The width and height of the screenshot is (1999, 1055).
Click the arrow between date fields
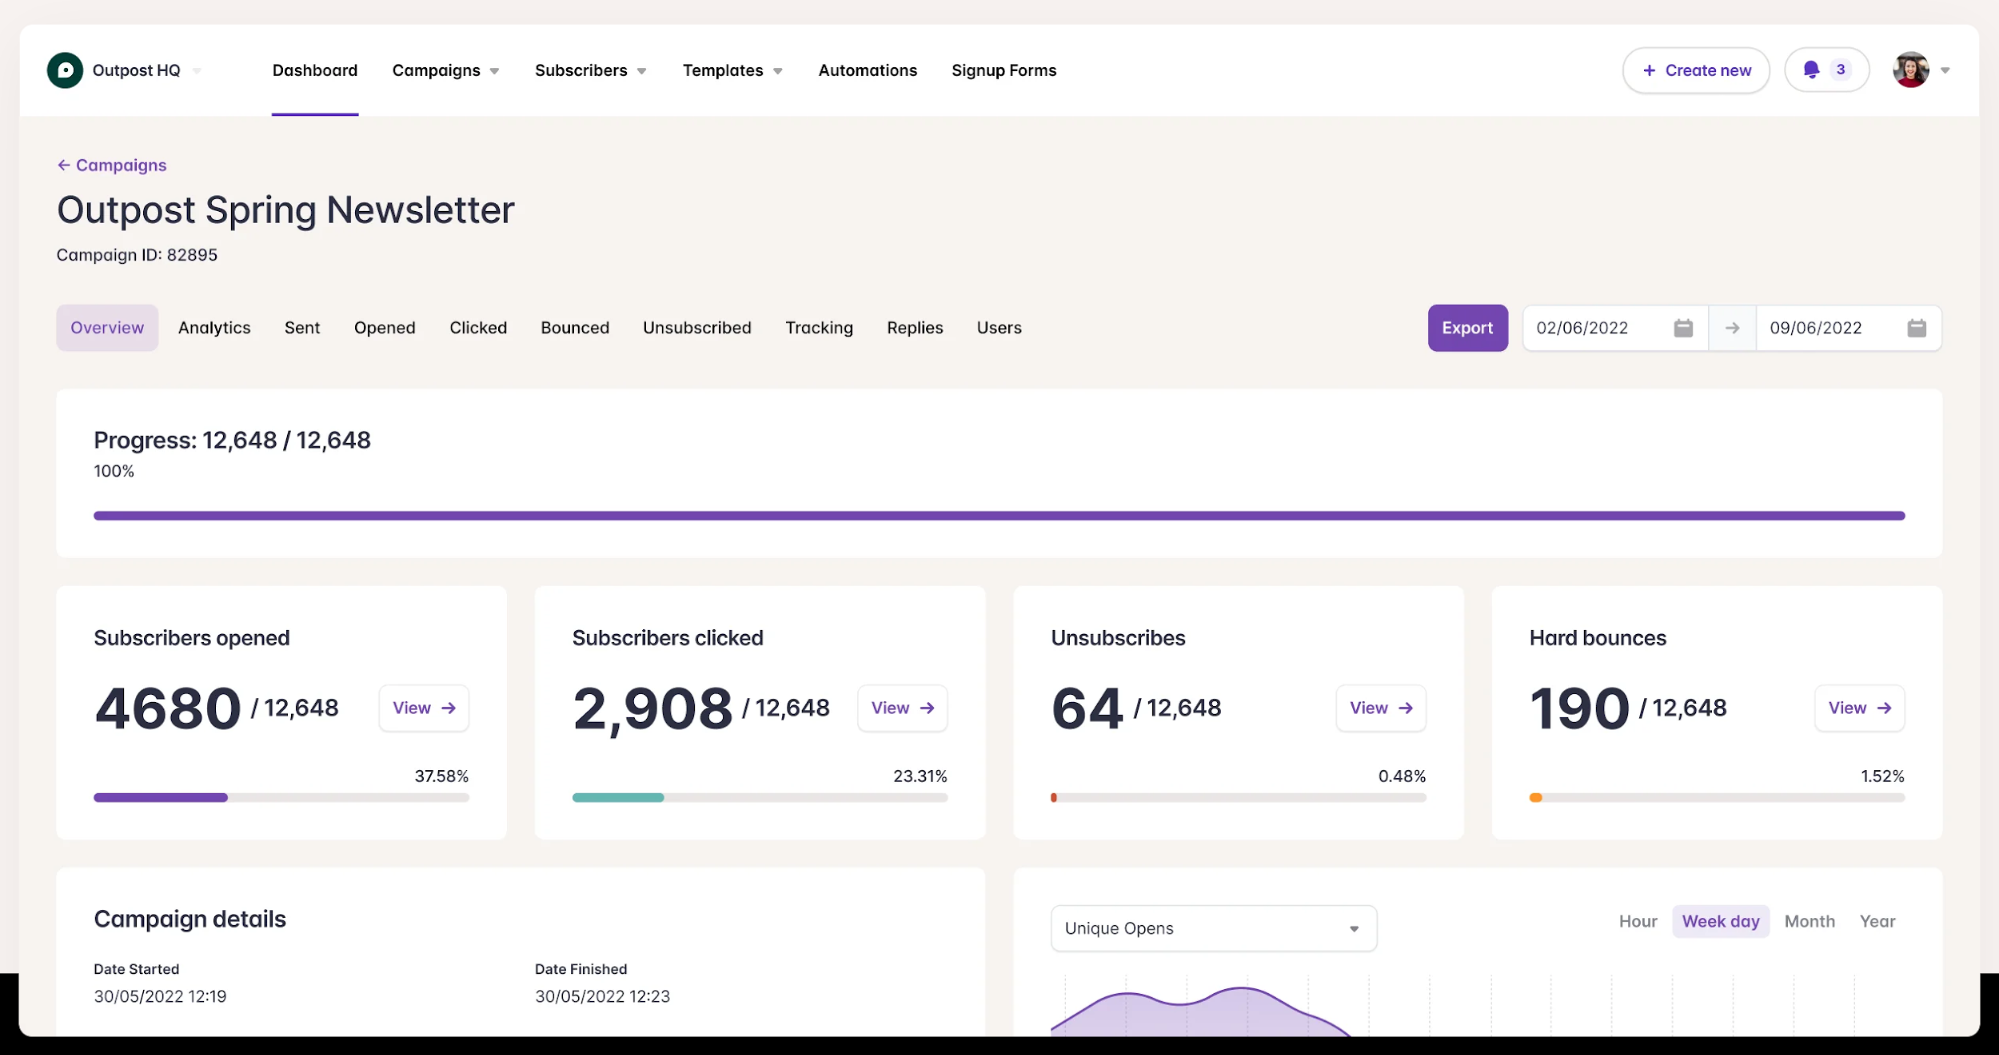point(1732,328)
